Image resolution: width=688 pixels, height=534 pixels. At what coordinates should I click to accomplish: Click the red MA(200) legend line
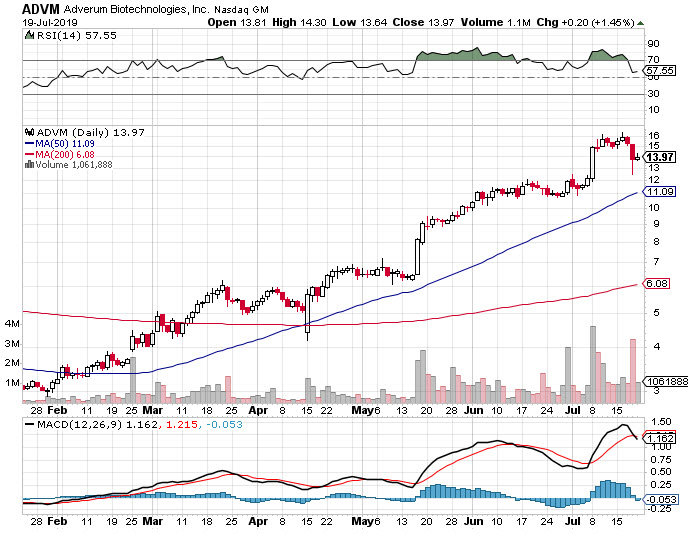click(x=29, y=154)
